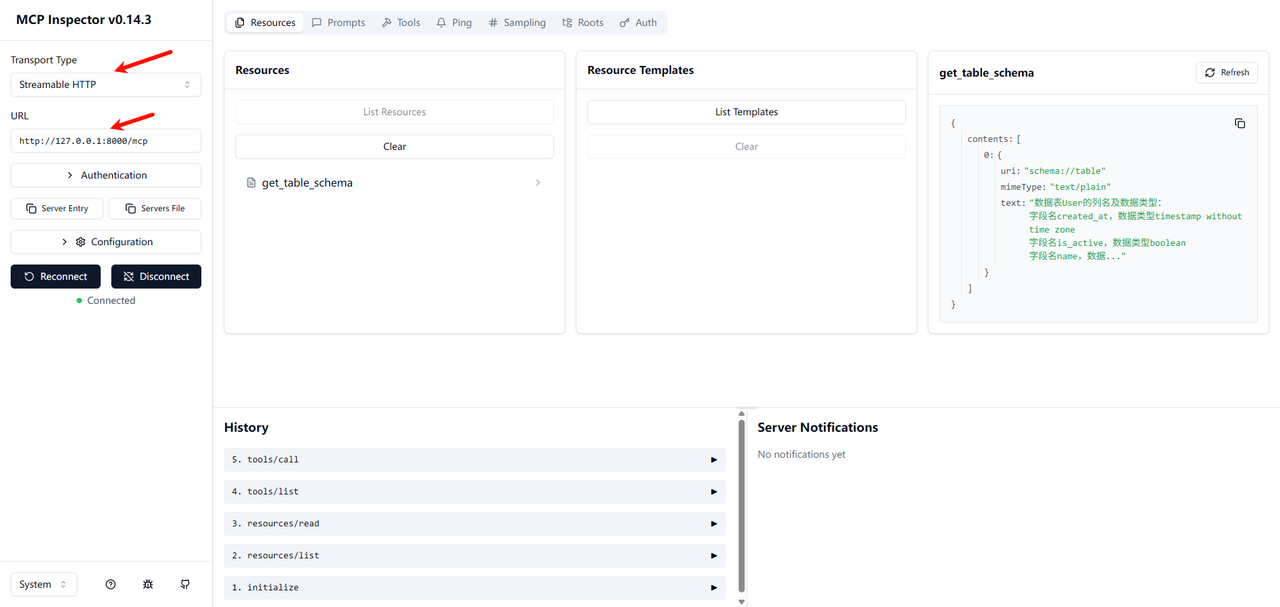Refresh the get_table_schema resource

1226,72
